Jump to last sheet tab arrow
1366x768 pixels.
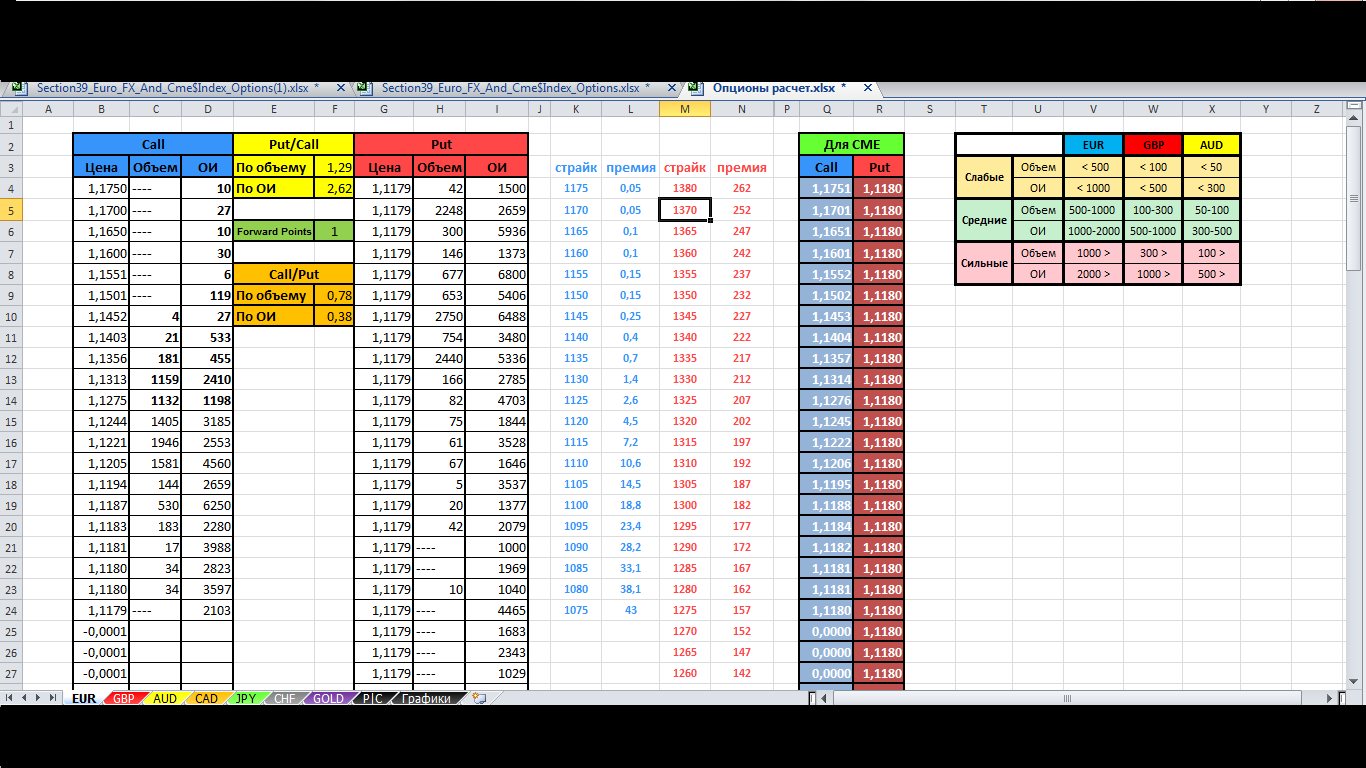(54, 697)
